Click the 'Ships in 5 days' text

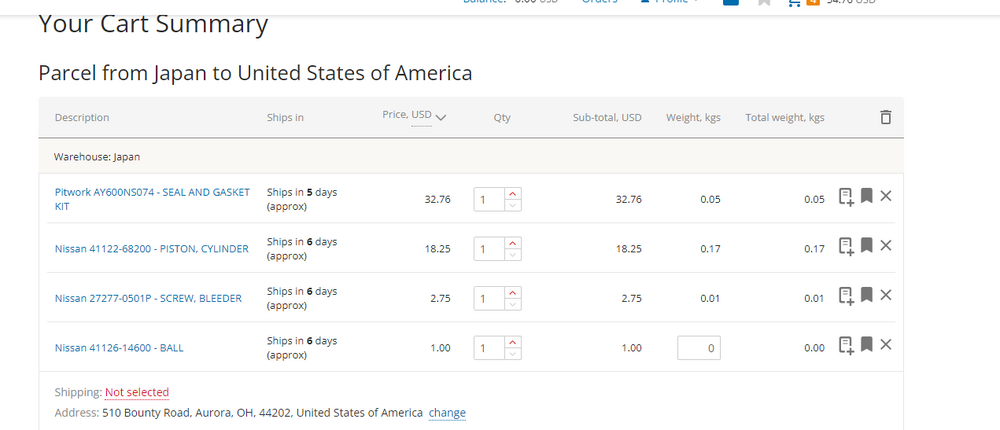(x=302, y=199)
